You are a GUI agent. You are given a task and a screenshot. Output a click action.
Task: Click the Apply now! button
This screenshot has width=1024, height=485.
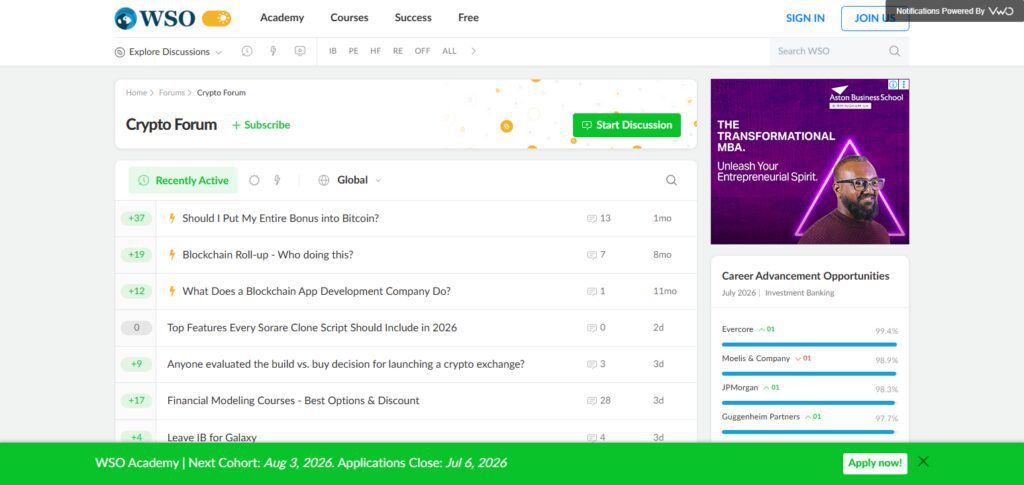[874, 463]
